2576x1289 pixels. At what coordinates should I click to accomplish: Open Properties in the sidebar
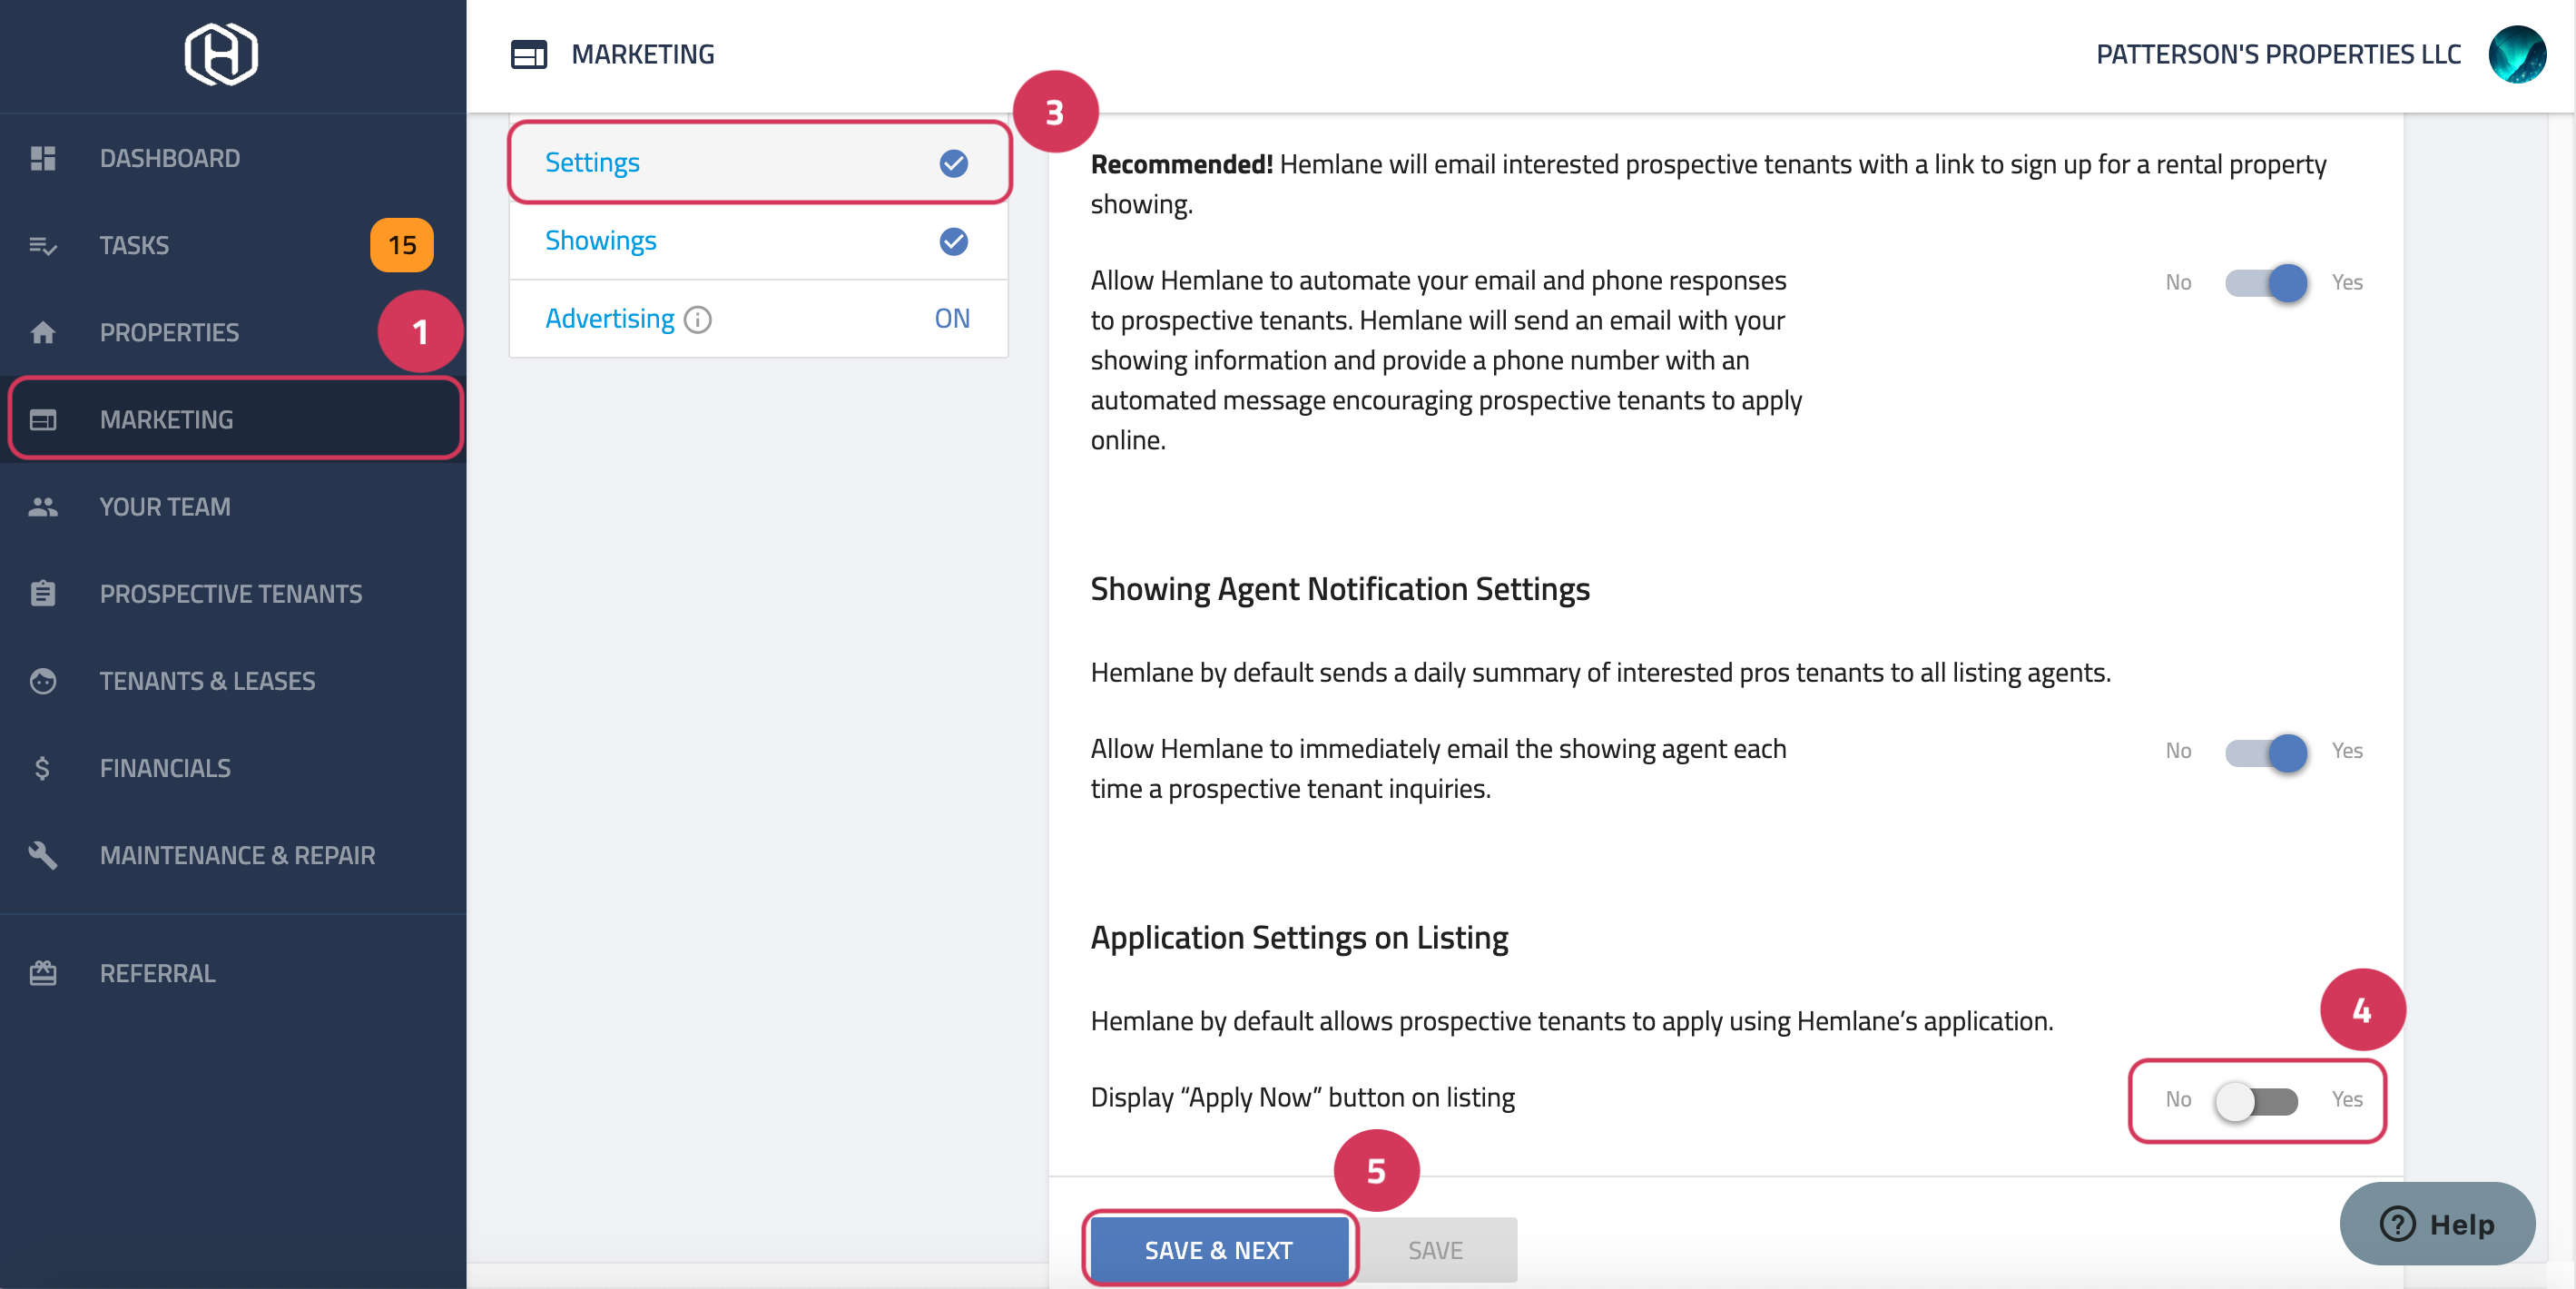click(233, 332)
